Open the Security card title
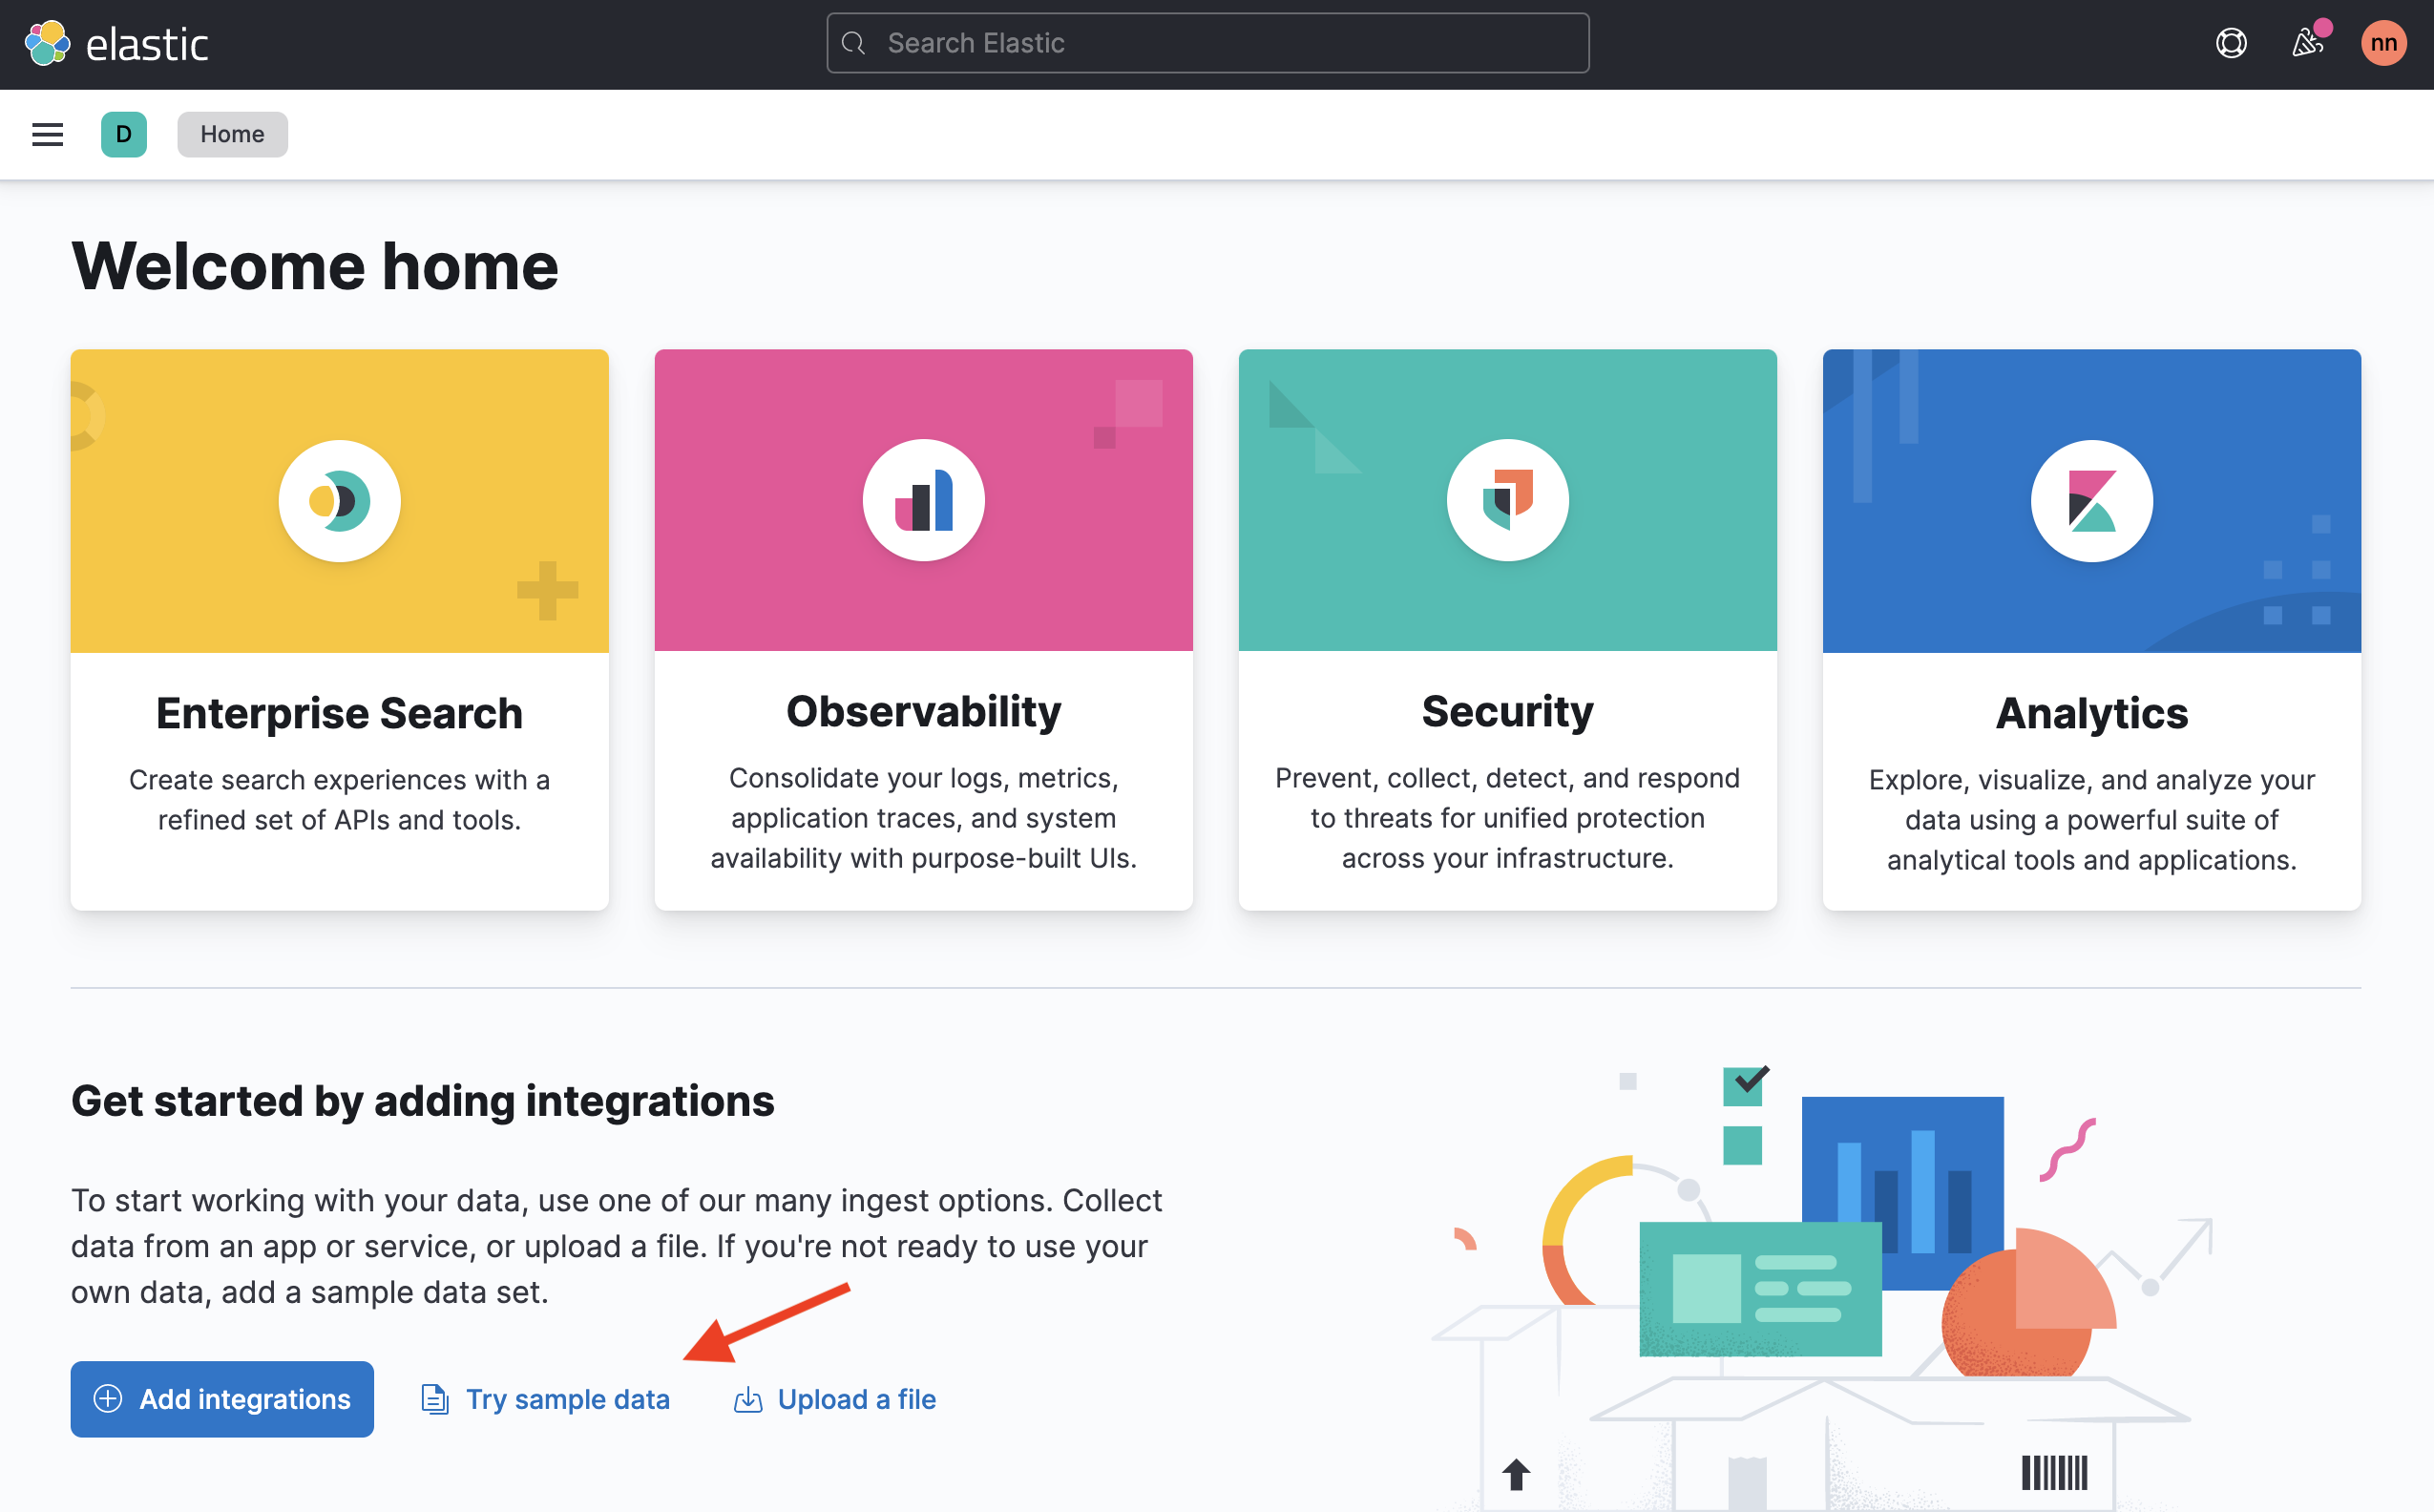The image size is (2434, 1512). click(1508, 711)
